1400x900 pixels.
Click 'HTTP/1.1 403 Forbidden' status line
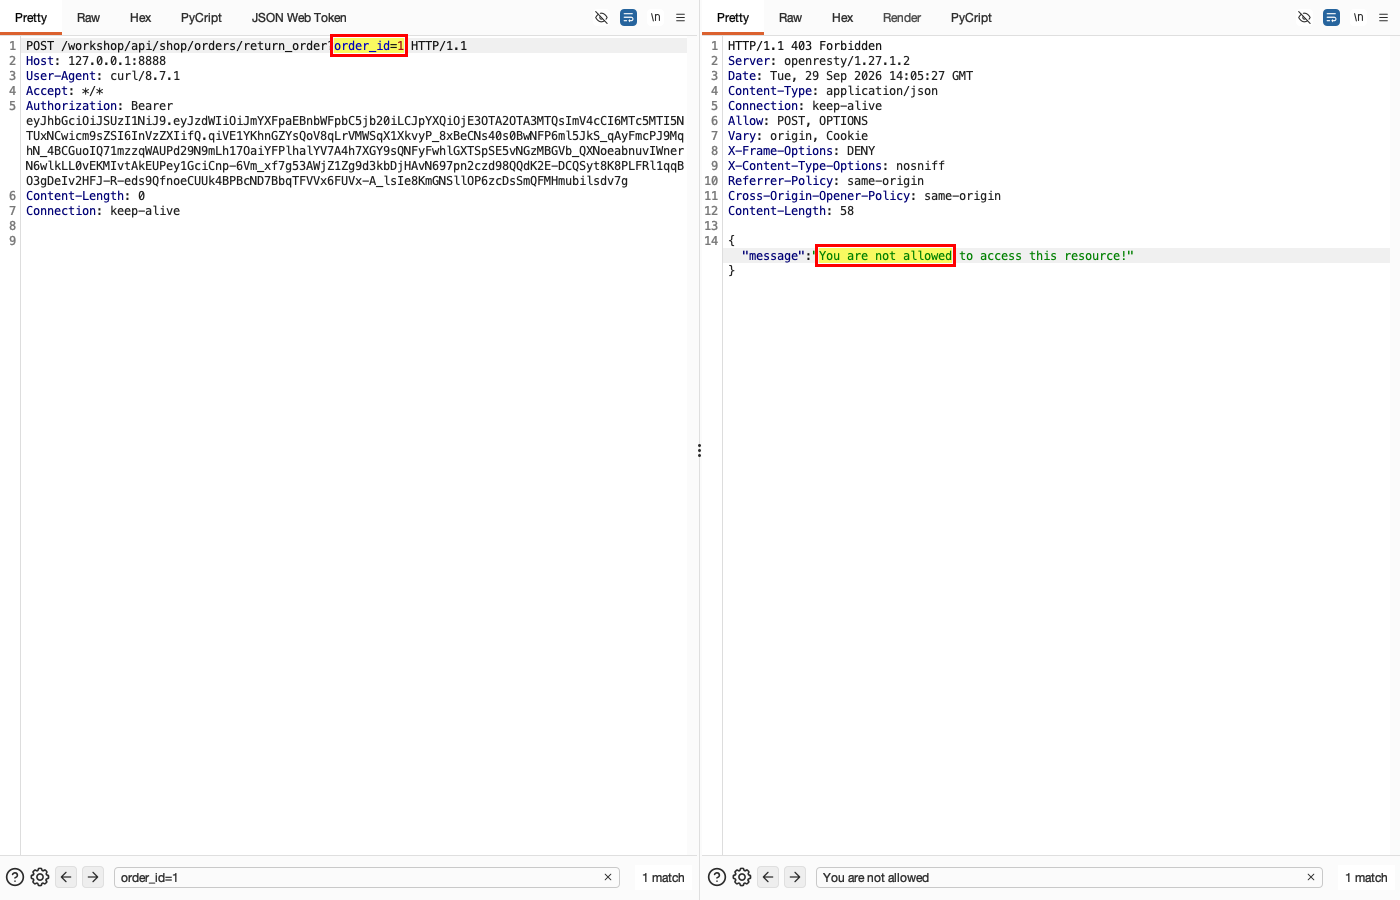click(805, 46)
